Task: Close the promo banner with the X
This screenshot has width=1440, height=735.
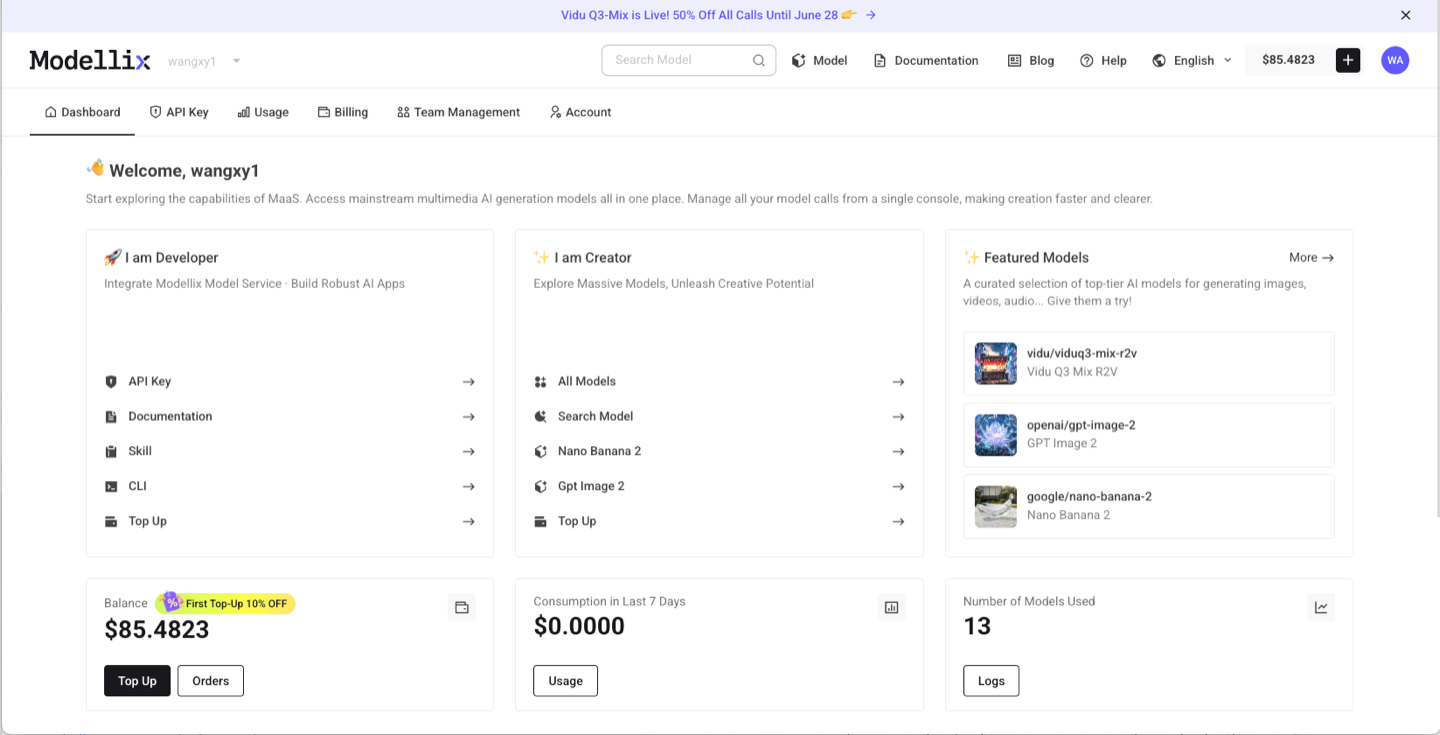Action: (1405, 15)
